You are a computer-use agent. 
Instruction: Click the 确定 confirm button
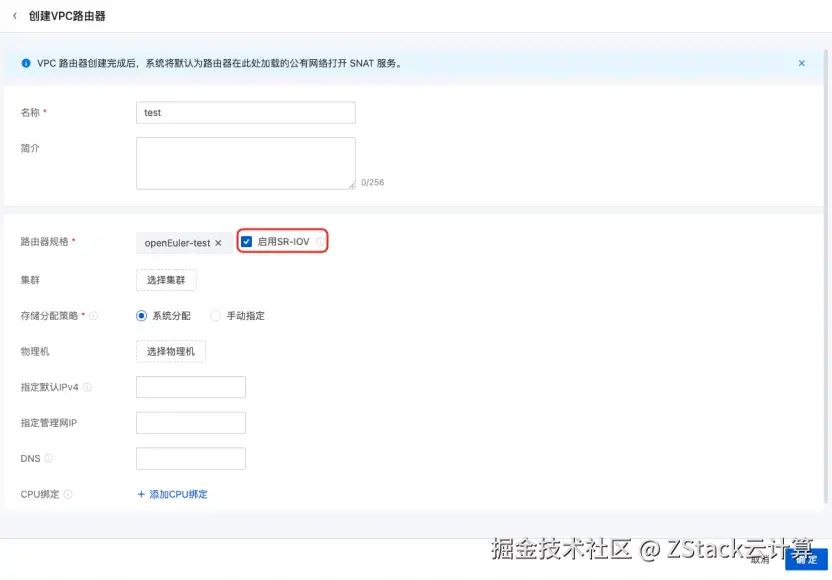pyautogui.click(x=808, y=559)
